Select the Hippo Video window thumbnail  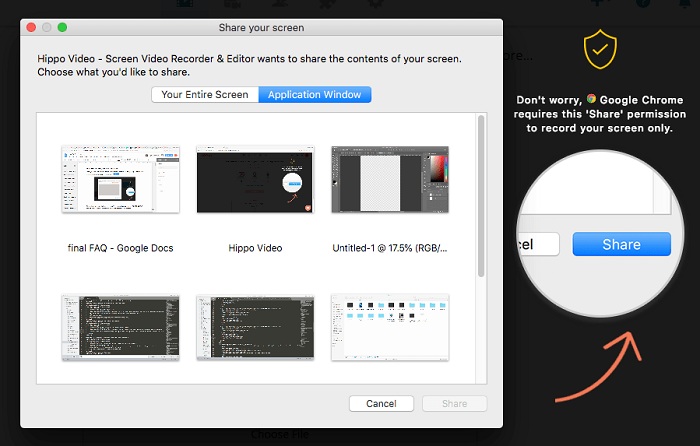(256, 179)
